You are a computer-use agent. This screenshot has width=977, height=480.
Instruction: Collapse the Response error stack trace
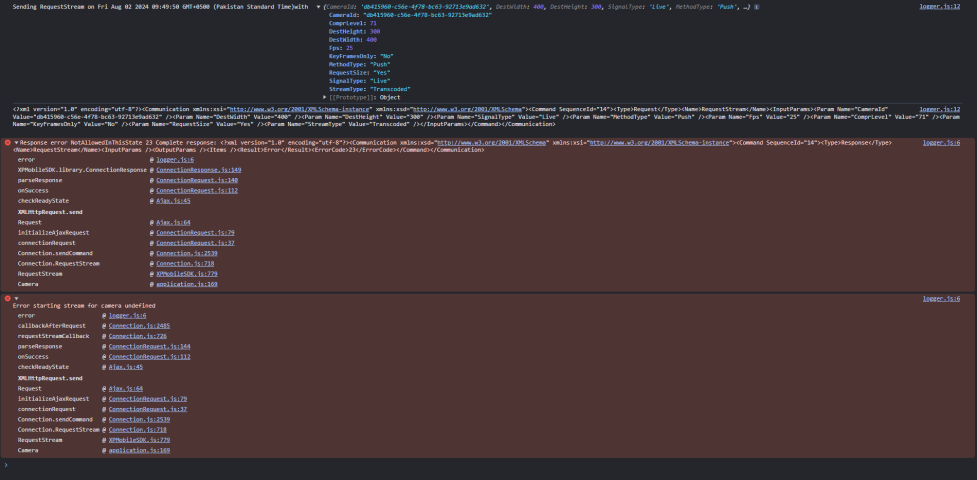coord(17,143)
